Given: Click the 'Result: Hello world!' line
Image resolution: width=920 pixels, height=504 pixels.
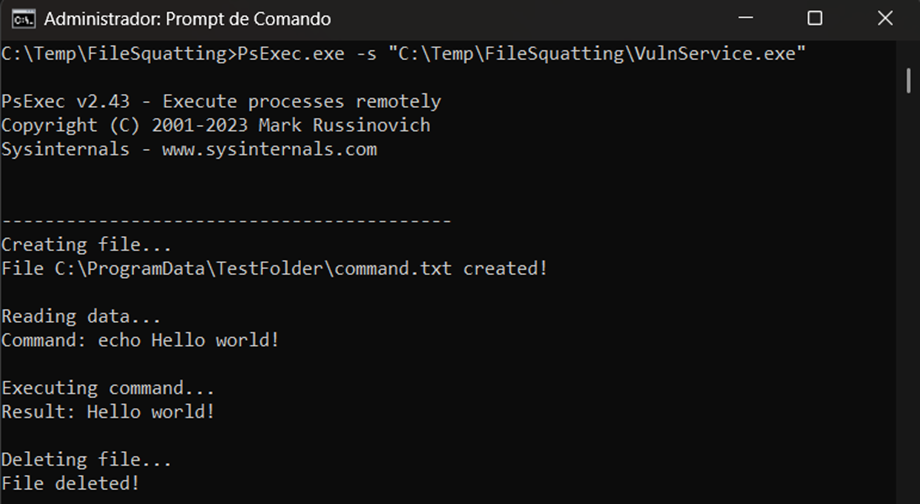Looking at the screenshot, I should [108, 412].
